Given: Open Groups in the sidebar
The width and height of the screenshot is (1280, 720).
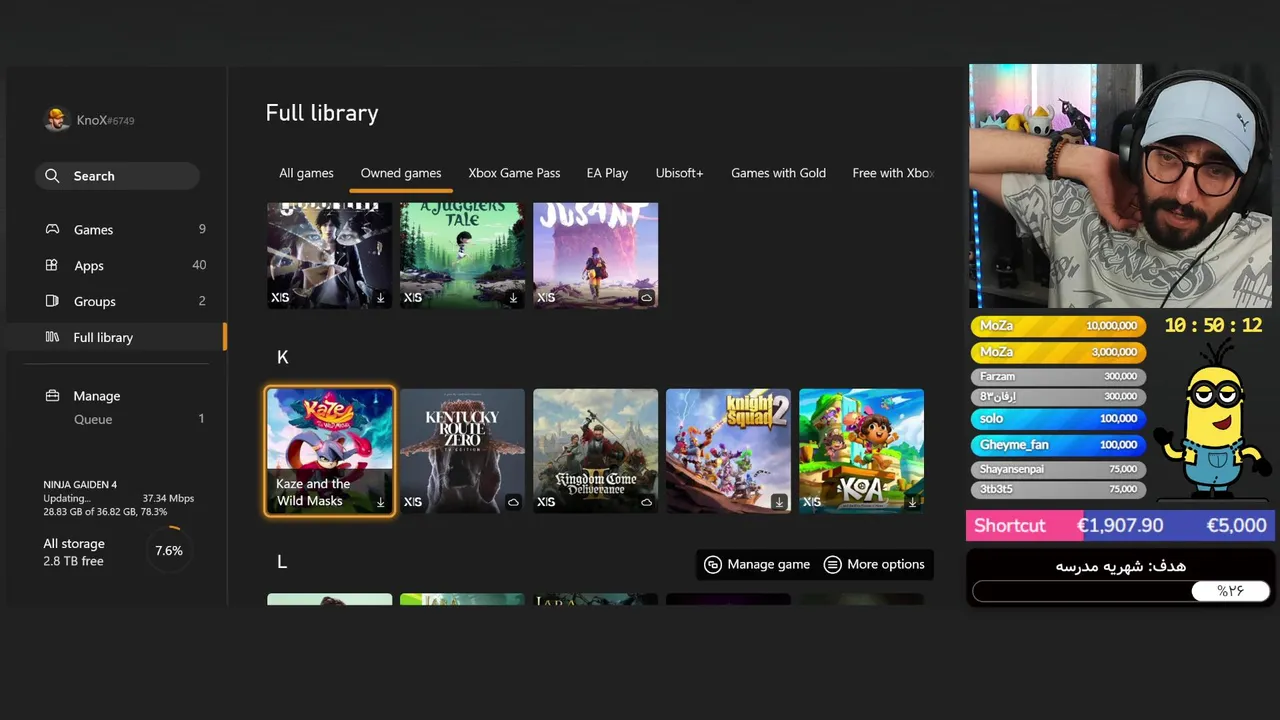Looking at the screenshot, I should pyautogui.click(x=118, y=302).
